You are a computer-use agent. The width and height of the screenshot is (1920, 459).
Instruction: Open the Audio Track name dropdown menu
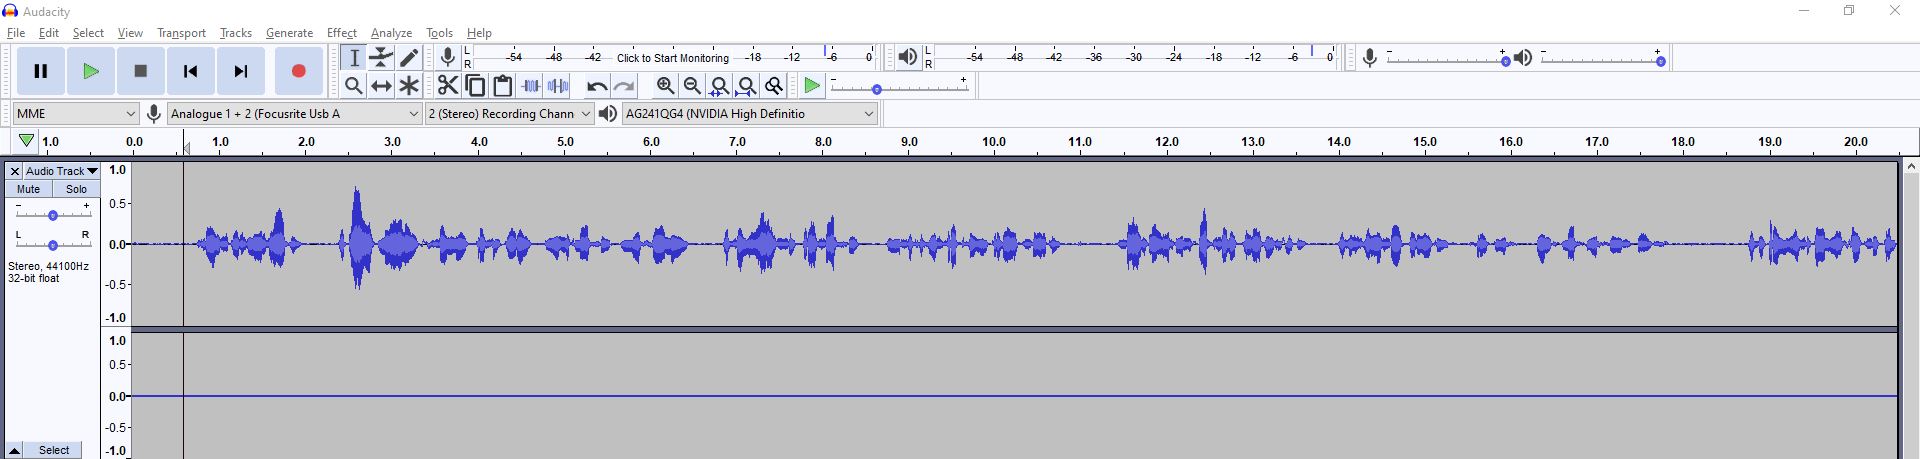pos(61,171)
